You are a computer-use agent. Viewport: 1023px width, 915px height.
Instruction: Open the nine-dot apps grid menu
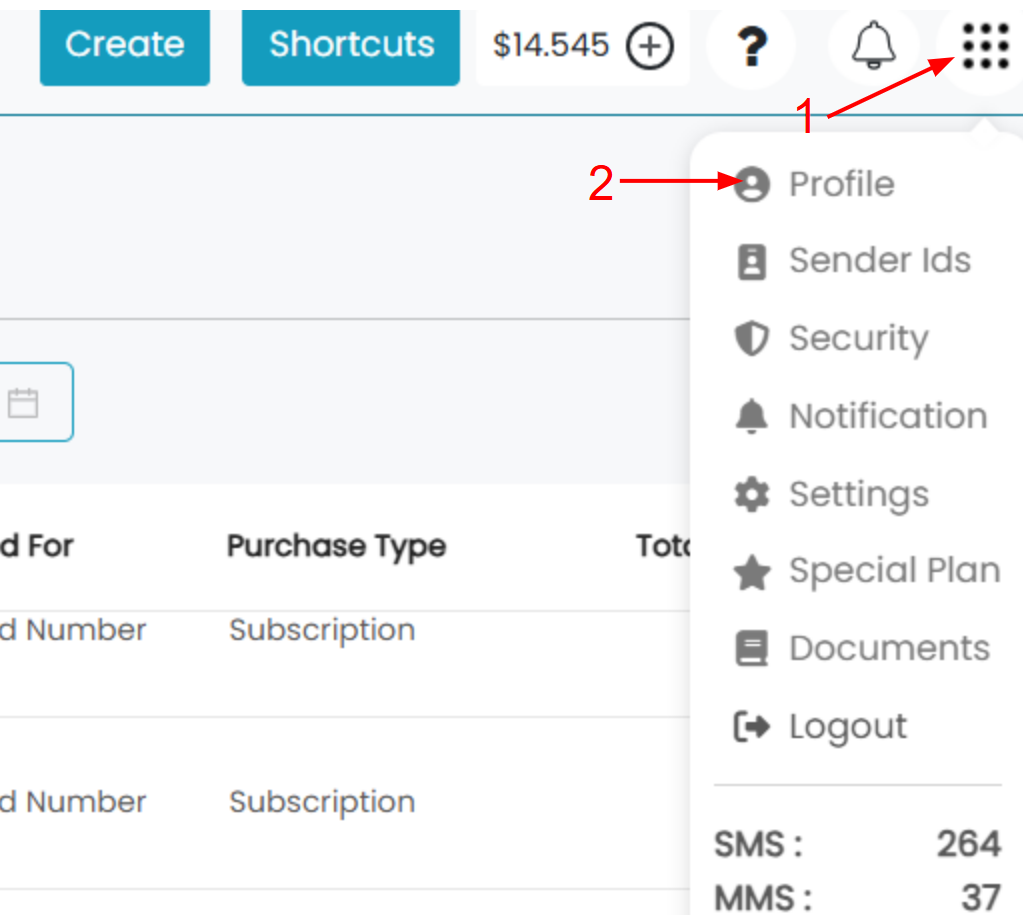coord(986,46)
